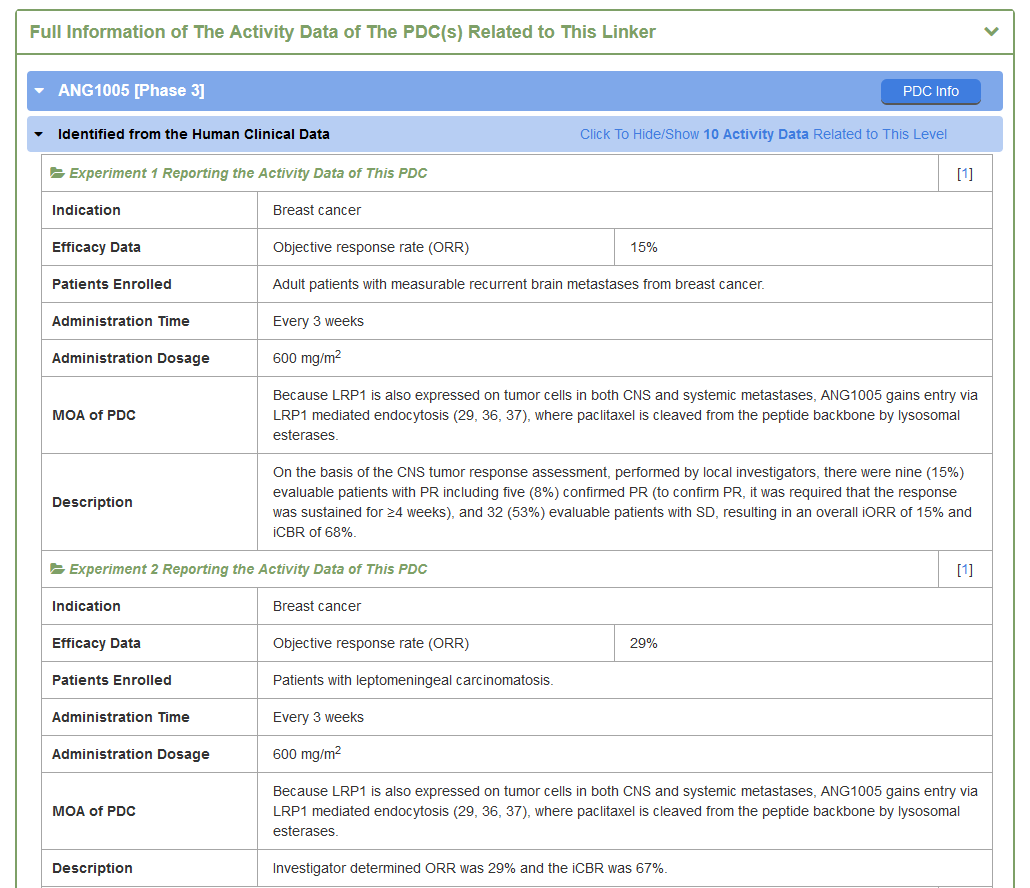Collapse the Human Clinical Data level arrow
This screenshot has width=1030, height=888.
(39, 134)
